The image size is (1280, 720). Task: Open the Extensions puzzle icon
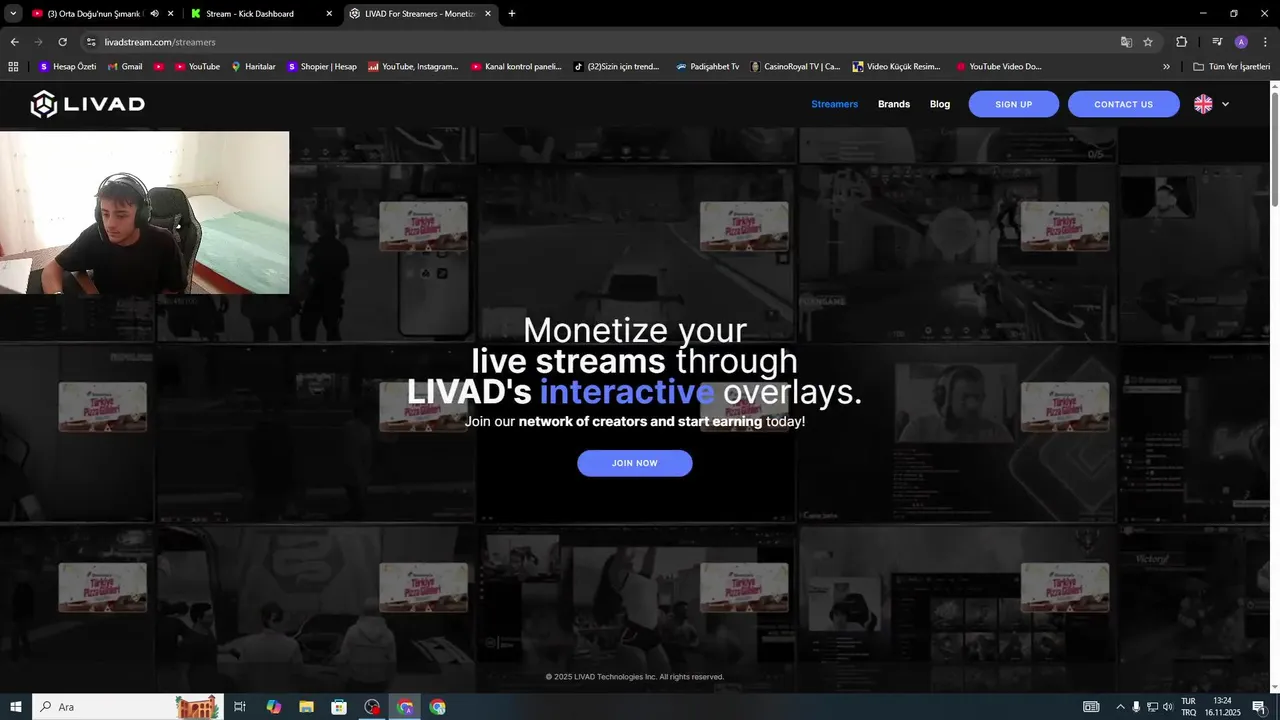click(x=1181, y=42)
